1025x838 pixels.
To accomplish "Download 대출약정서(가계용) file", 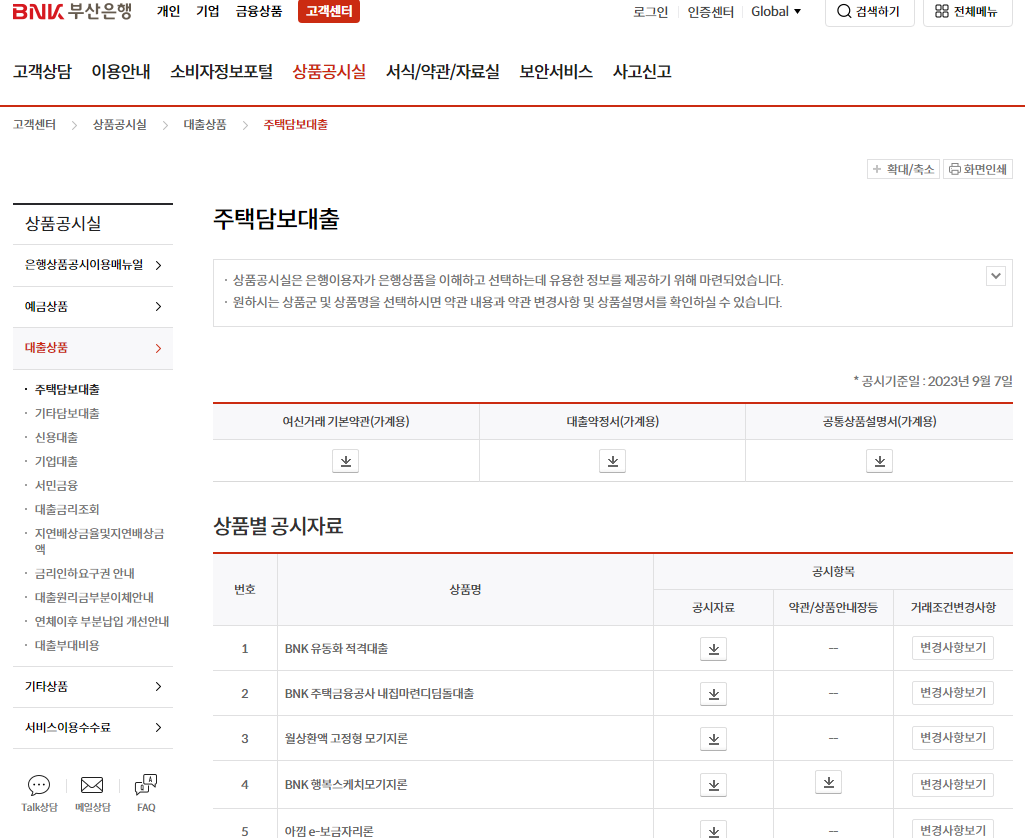I will tap(613, 461).
